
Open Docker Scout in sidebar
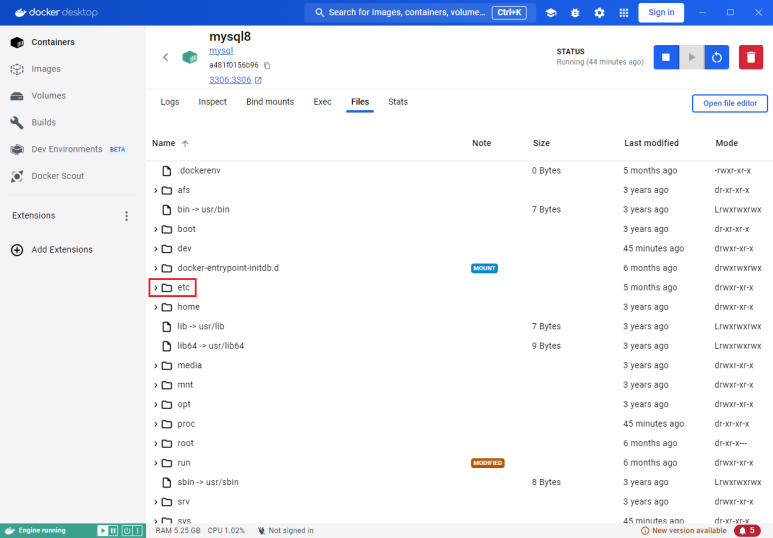click(x=57, y=176)
